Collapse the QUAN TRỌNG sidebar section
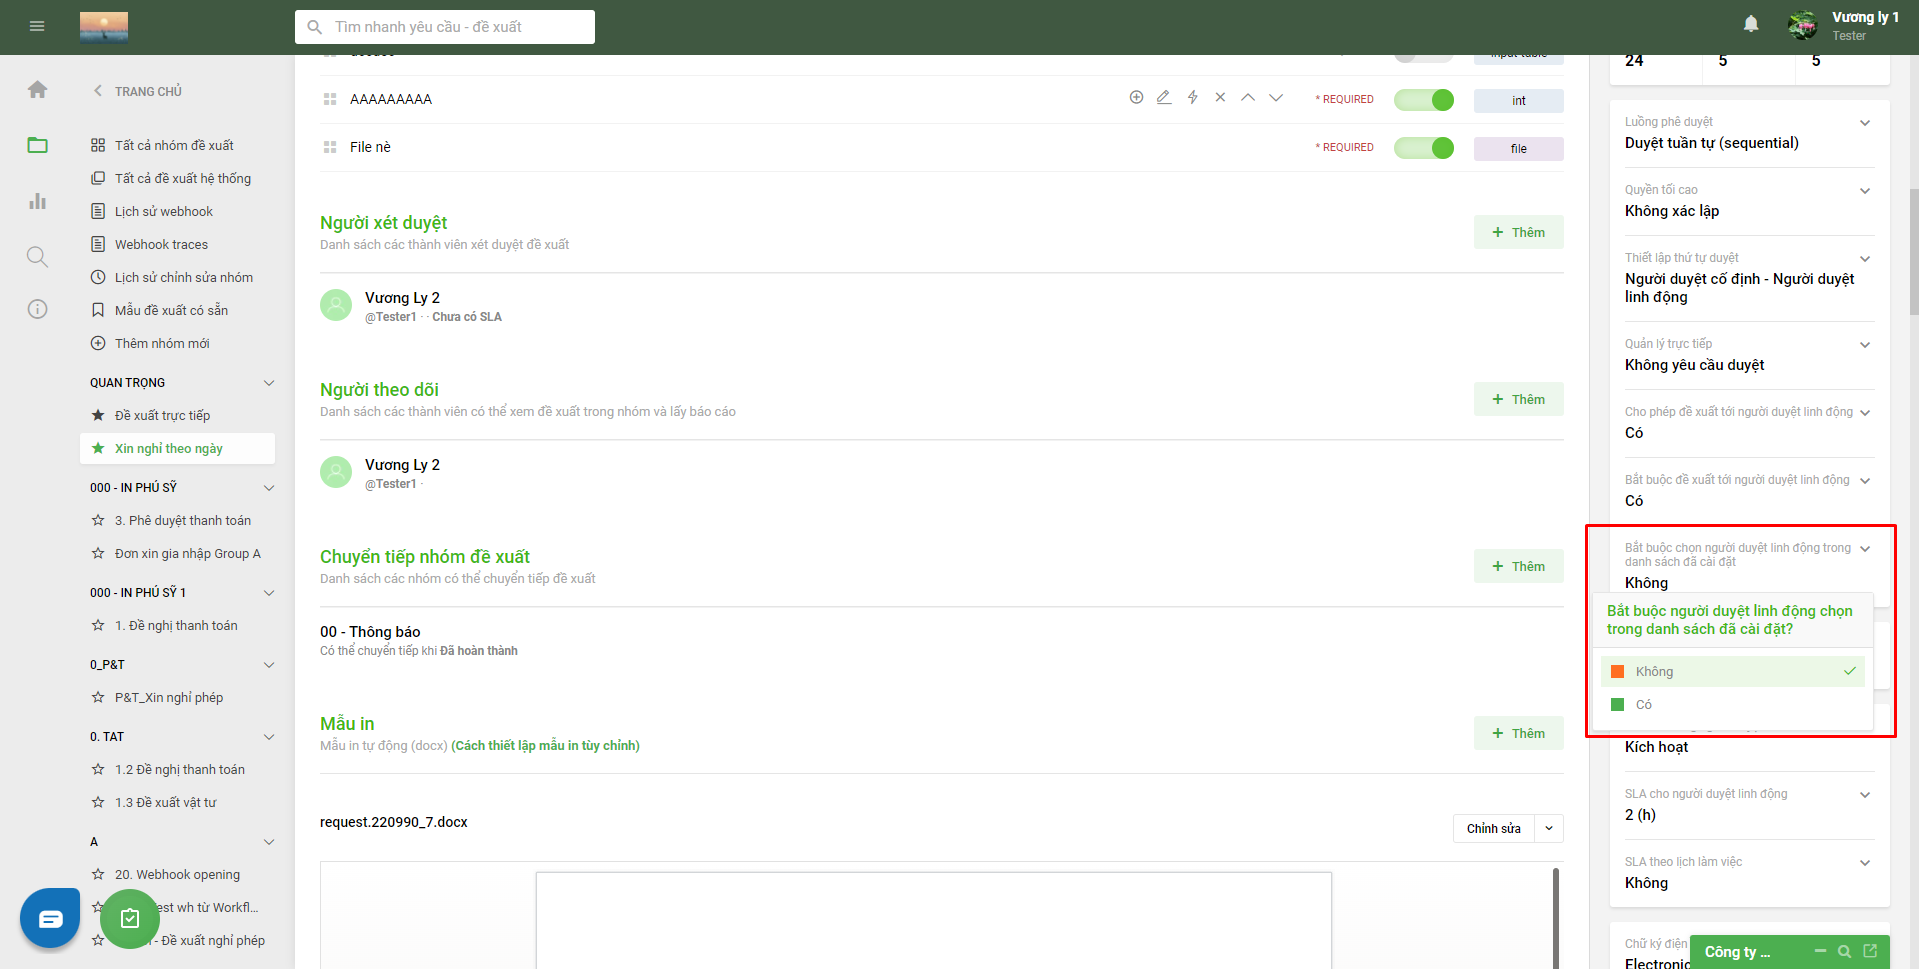 coord(269,383)
